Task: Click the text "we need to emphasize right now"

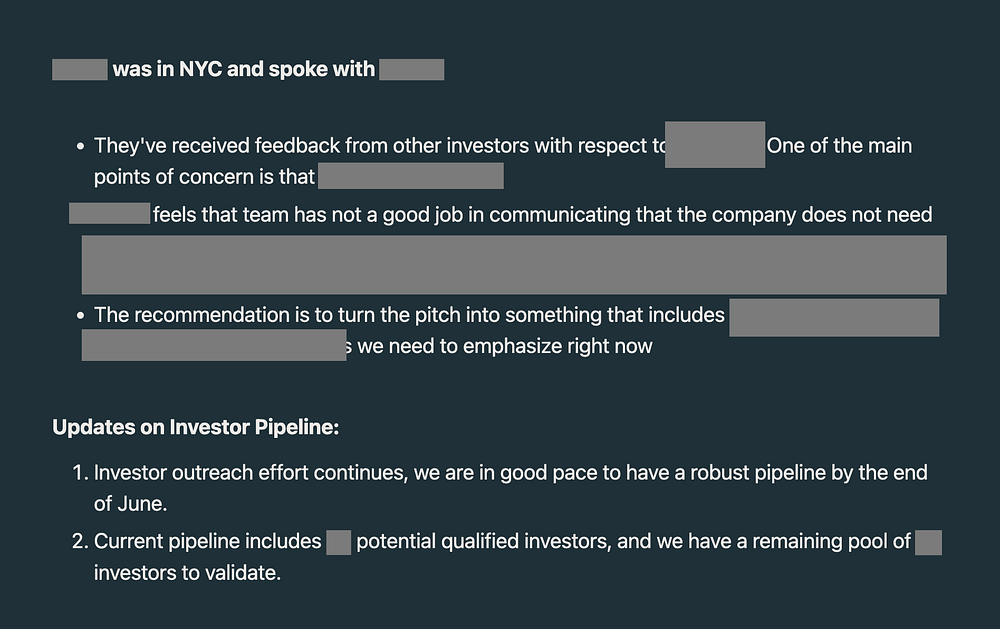Action: click(x=504, y=347)
